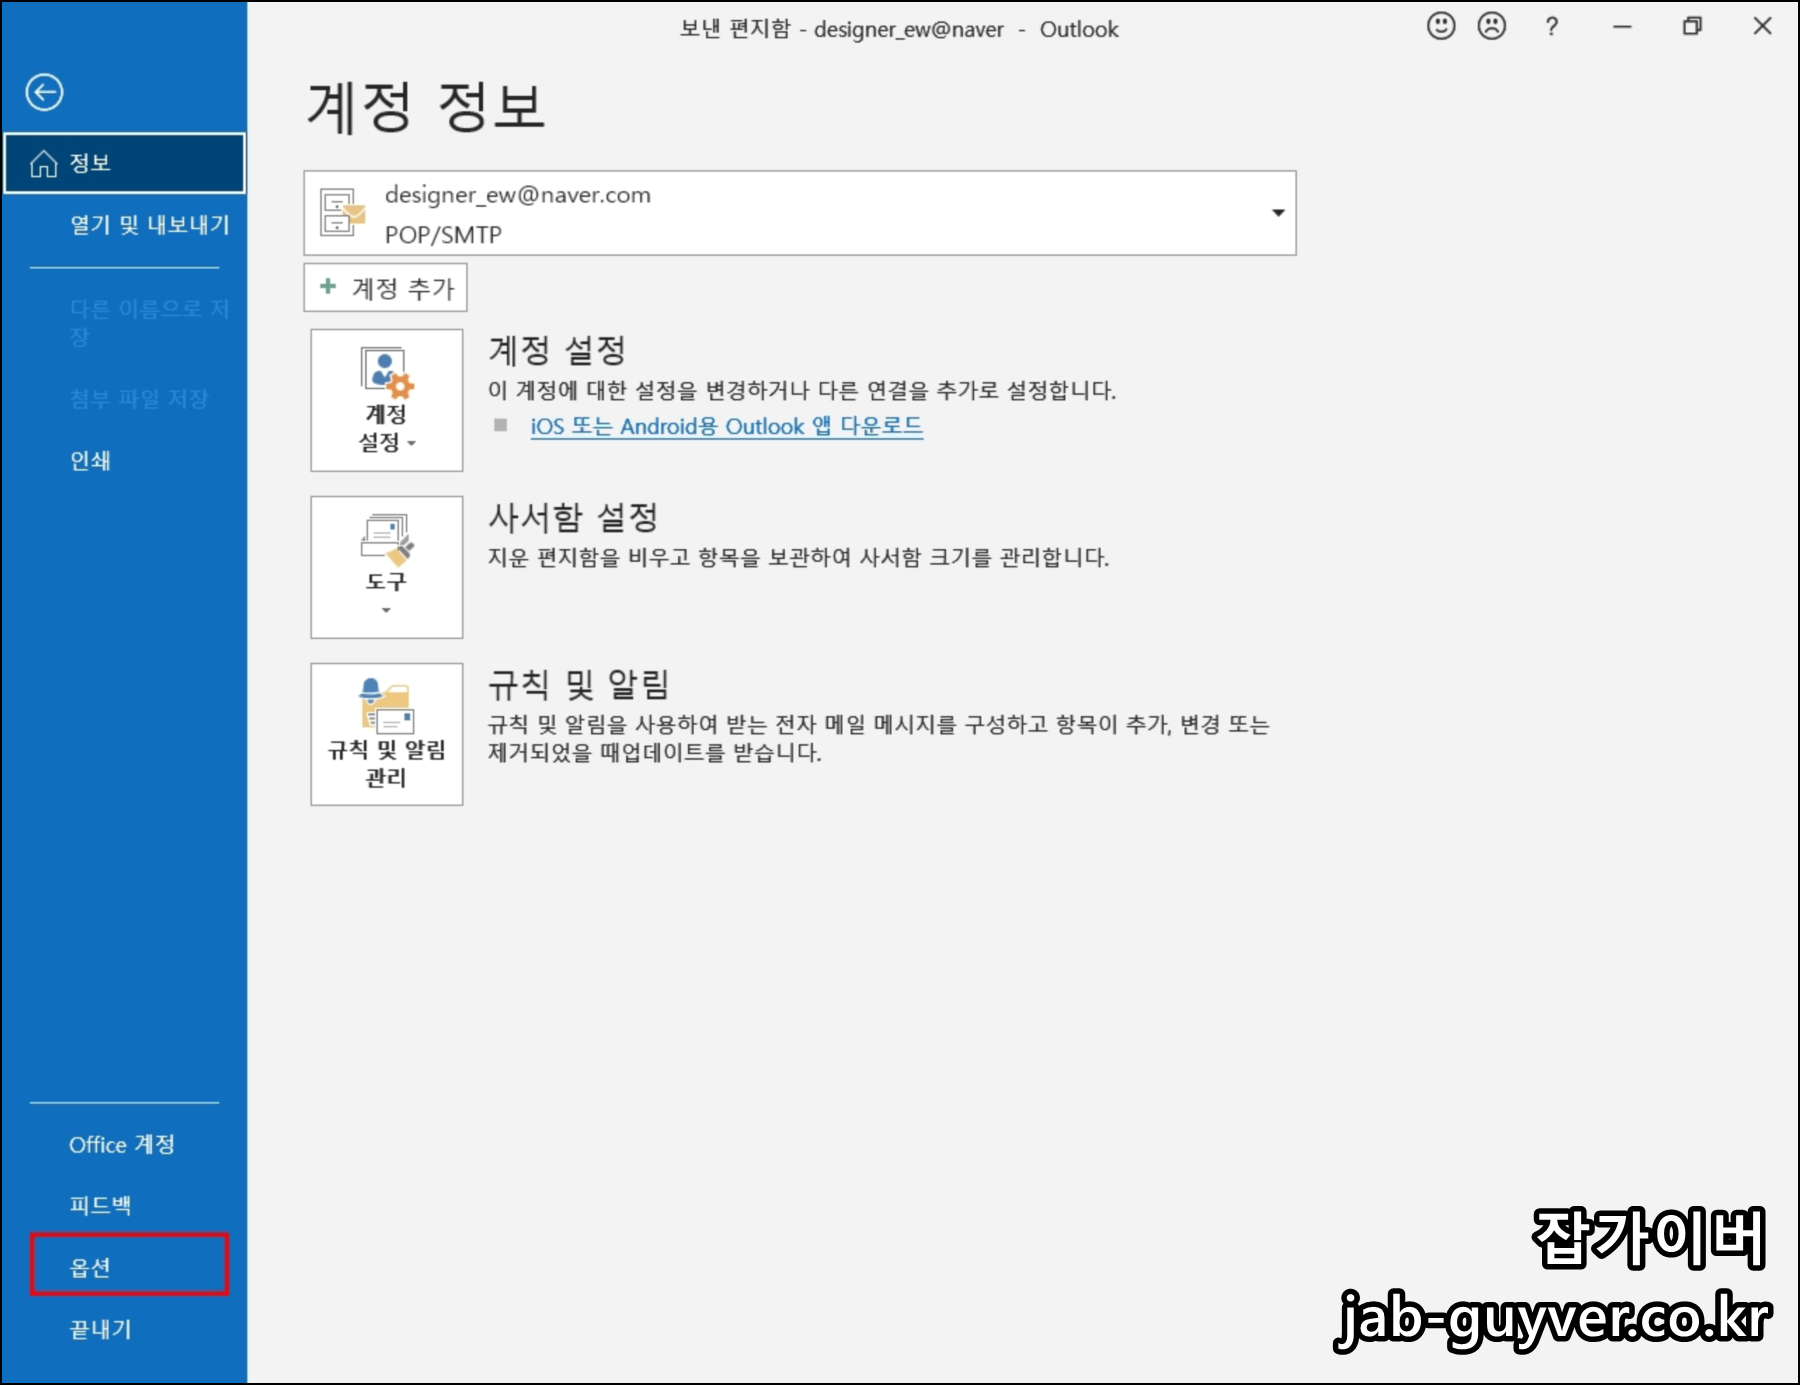This screenshot has height=1385, width=1800.
Task: Open the 계정 설정 dropdown button
Action: click(387, 400)
